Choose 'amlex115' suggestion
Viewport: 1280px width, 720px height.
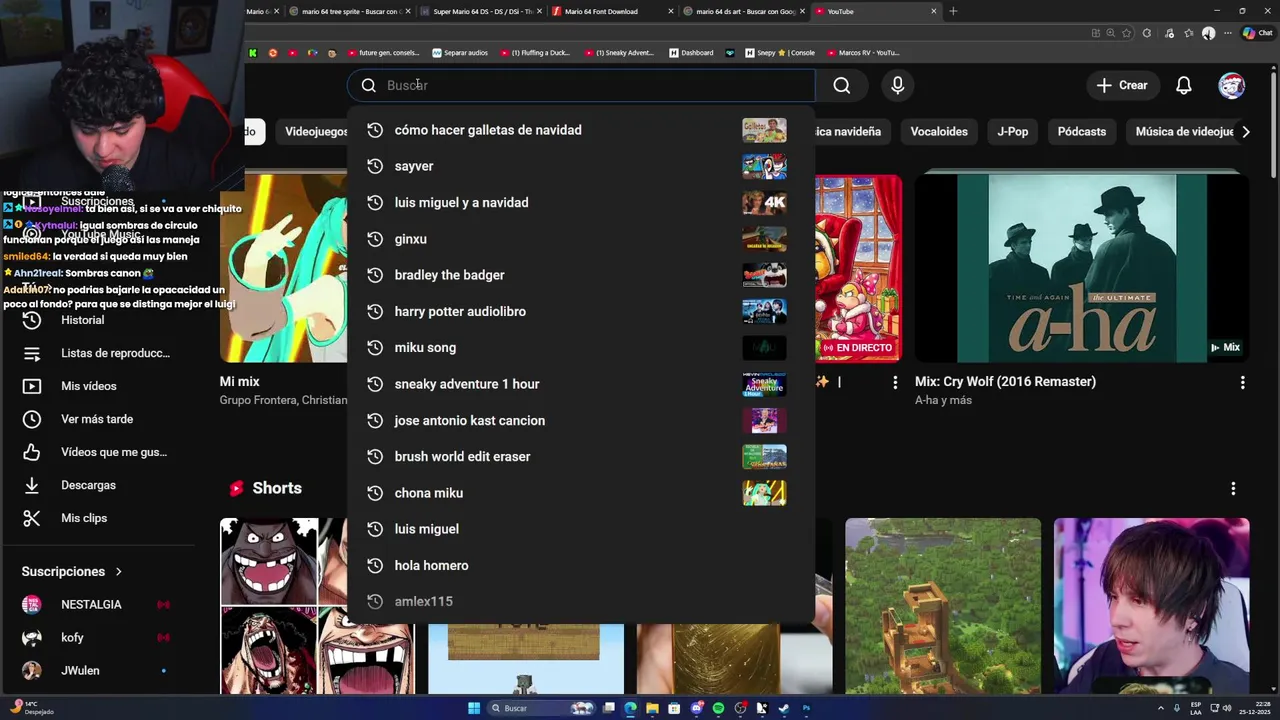point(581,601)
